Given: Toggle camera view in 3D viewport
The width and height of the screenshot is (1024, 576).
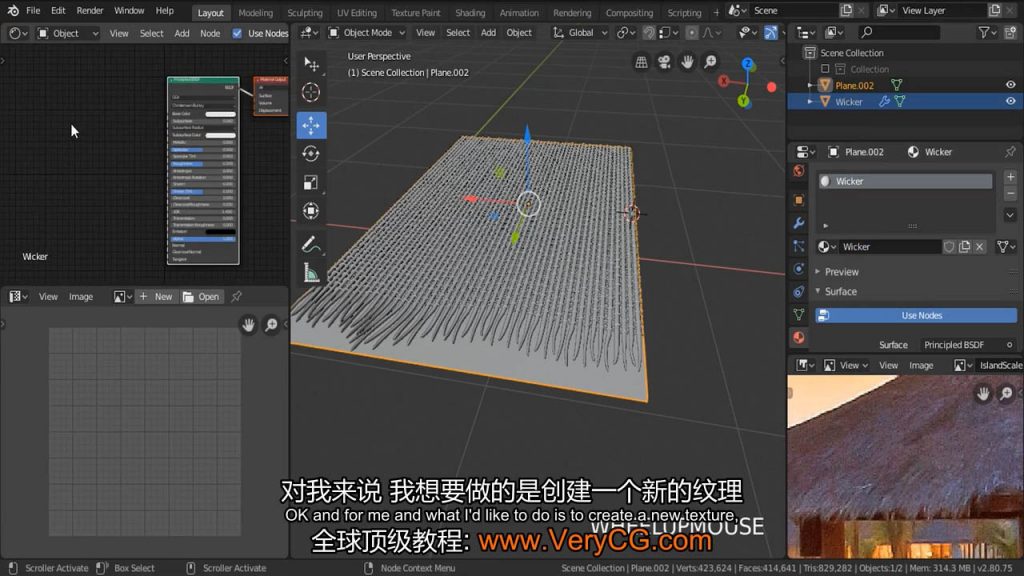Looking at the screenshot, I should [x=664, y=61].
